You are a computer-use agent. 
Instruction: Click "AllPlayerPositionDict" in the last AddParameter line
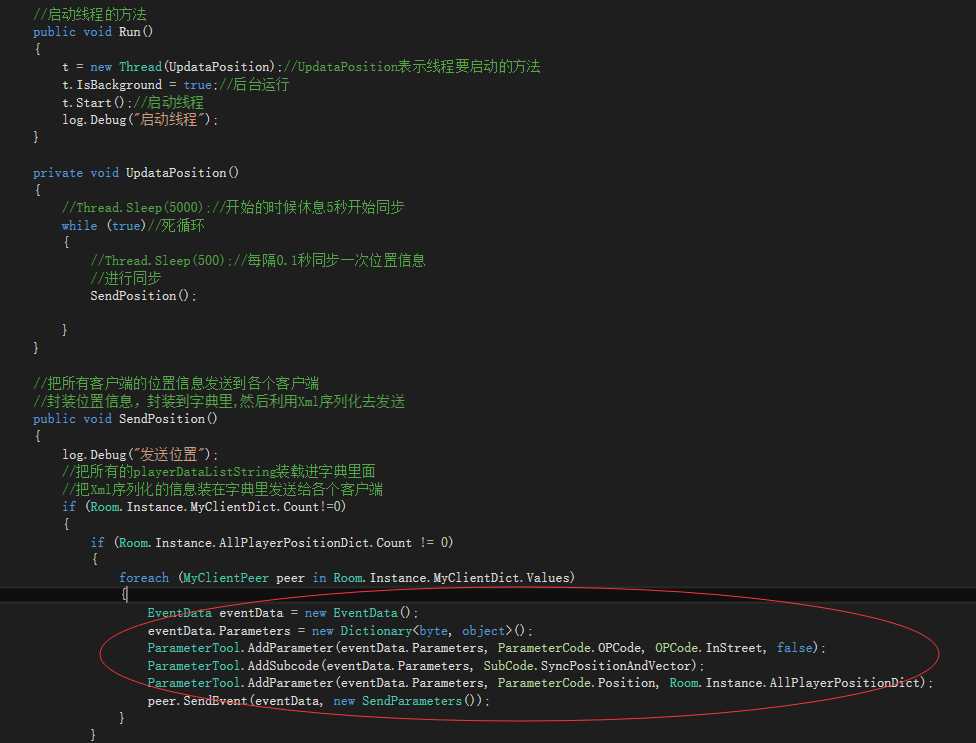tap(844, 683)
